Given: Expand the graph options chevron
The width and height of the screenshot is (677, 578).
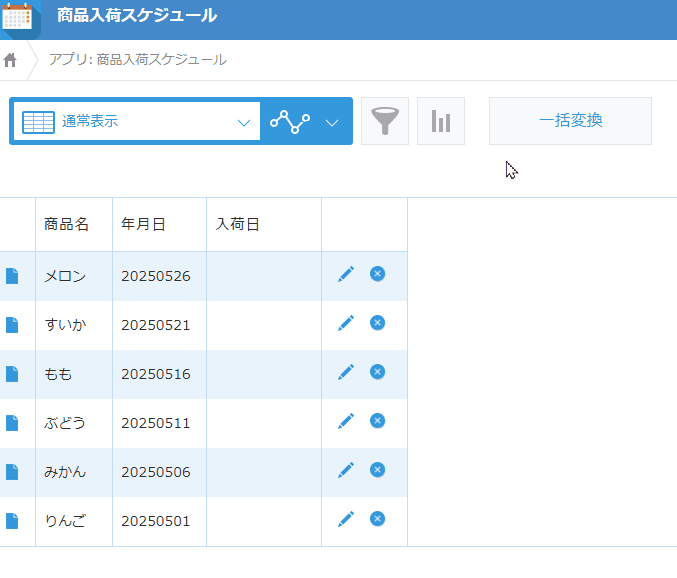Looking at the screenshot, I should [332, 123].
